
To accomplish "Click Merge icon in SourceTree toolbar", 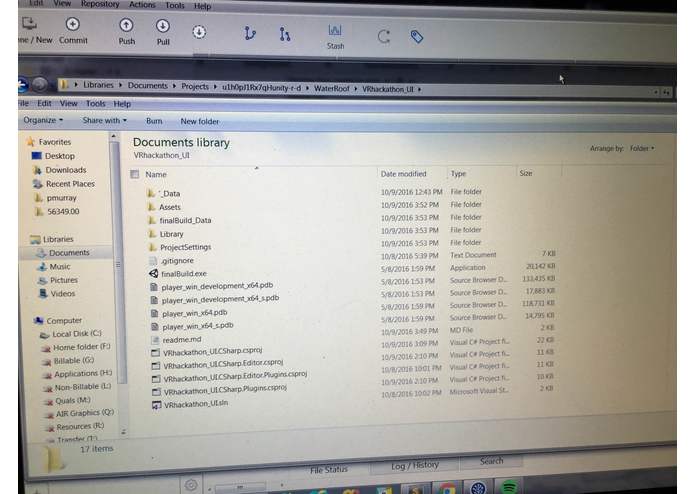I will (285, 34).
